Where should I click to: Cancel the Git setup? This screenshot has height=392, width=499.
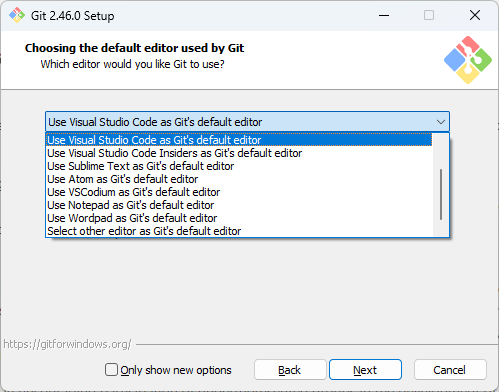pyautogui.click(x=450, y=370)
